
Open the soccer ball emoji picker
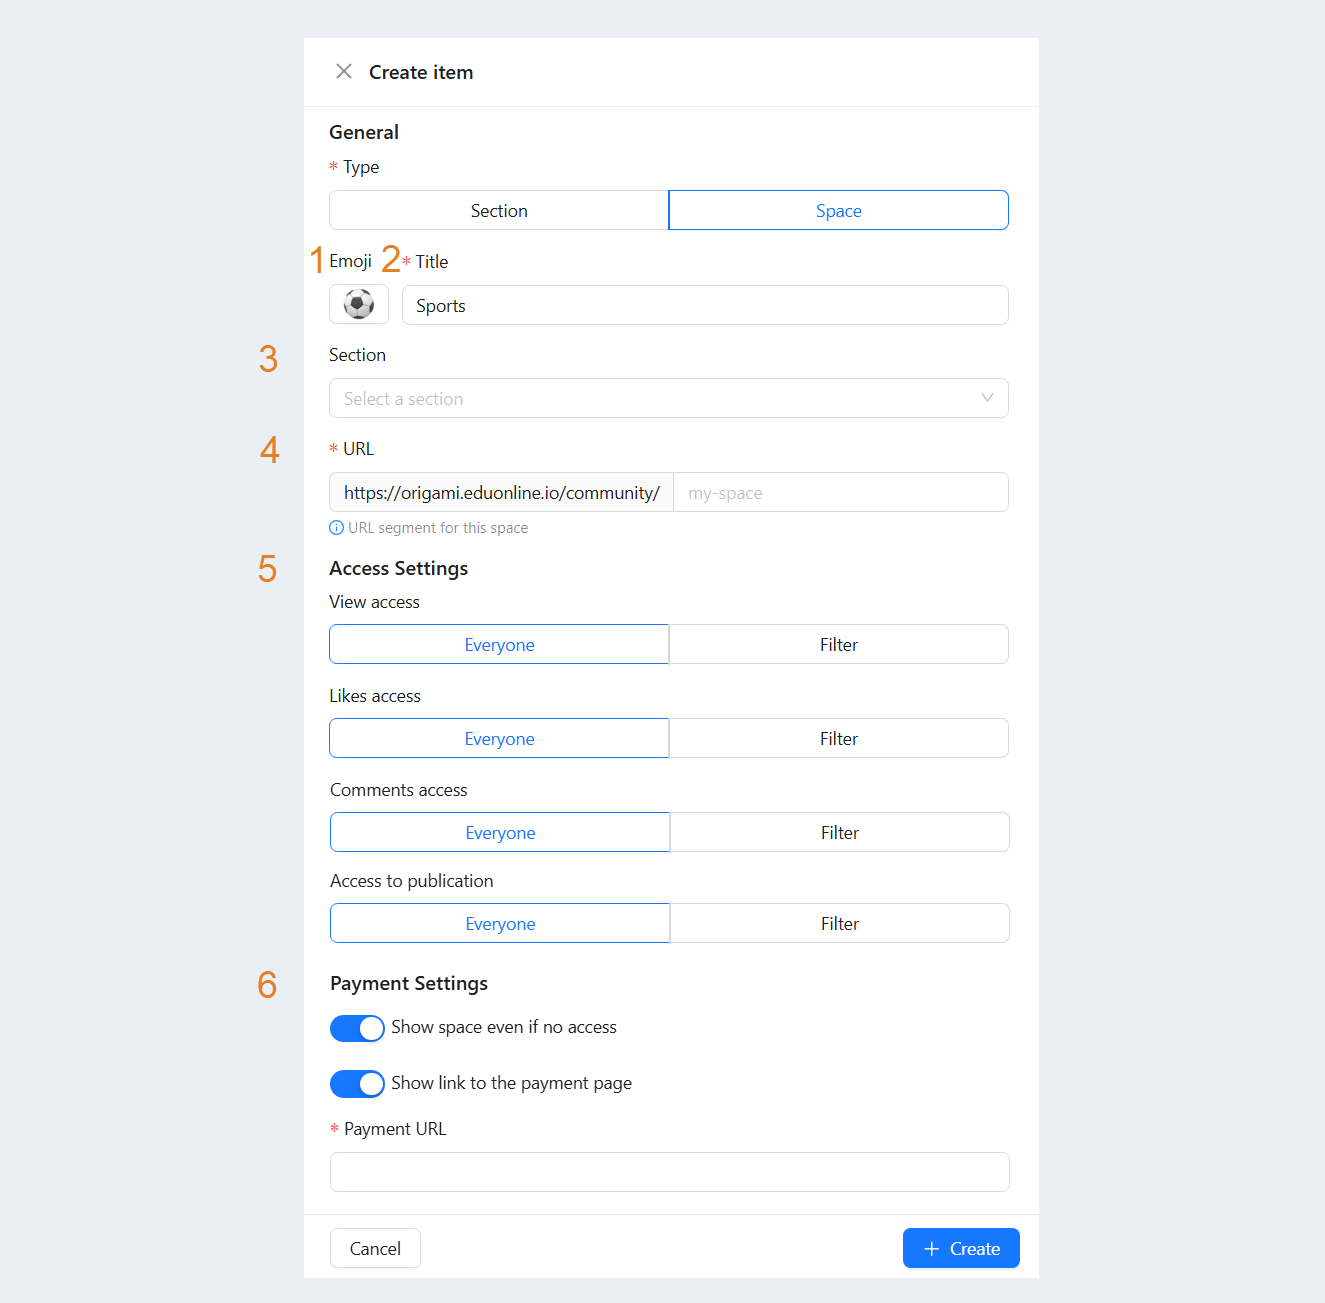click(x=359, y=304)
